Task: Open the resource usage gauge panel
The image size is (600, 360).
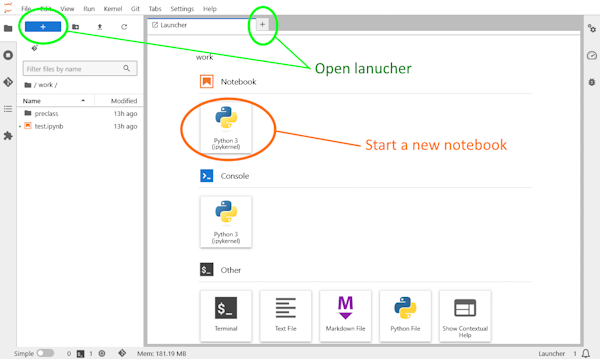Action: (592, 55)
